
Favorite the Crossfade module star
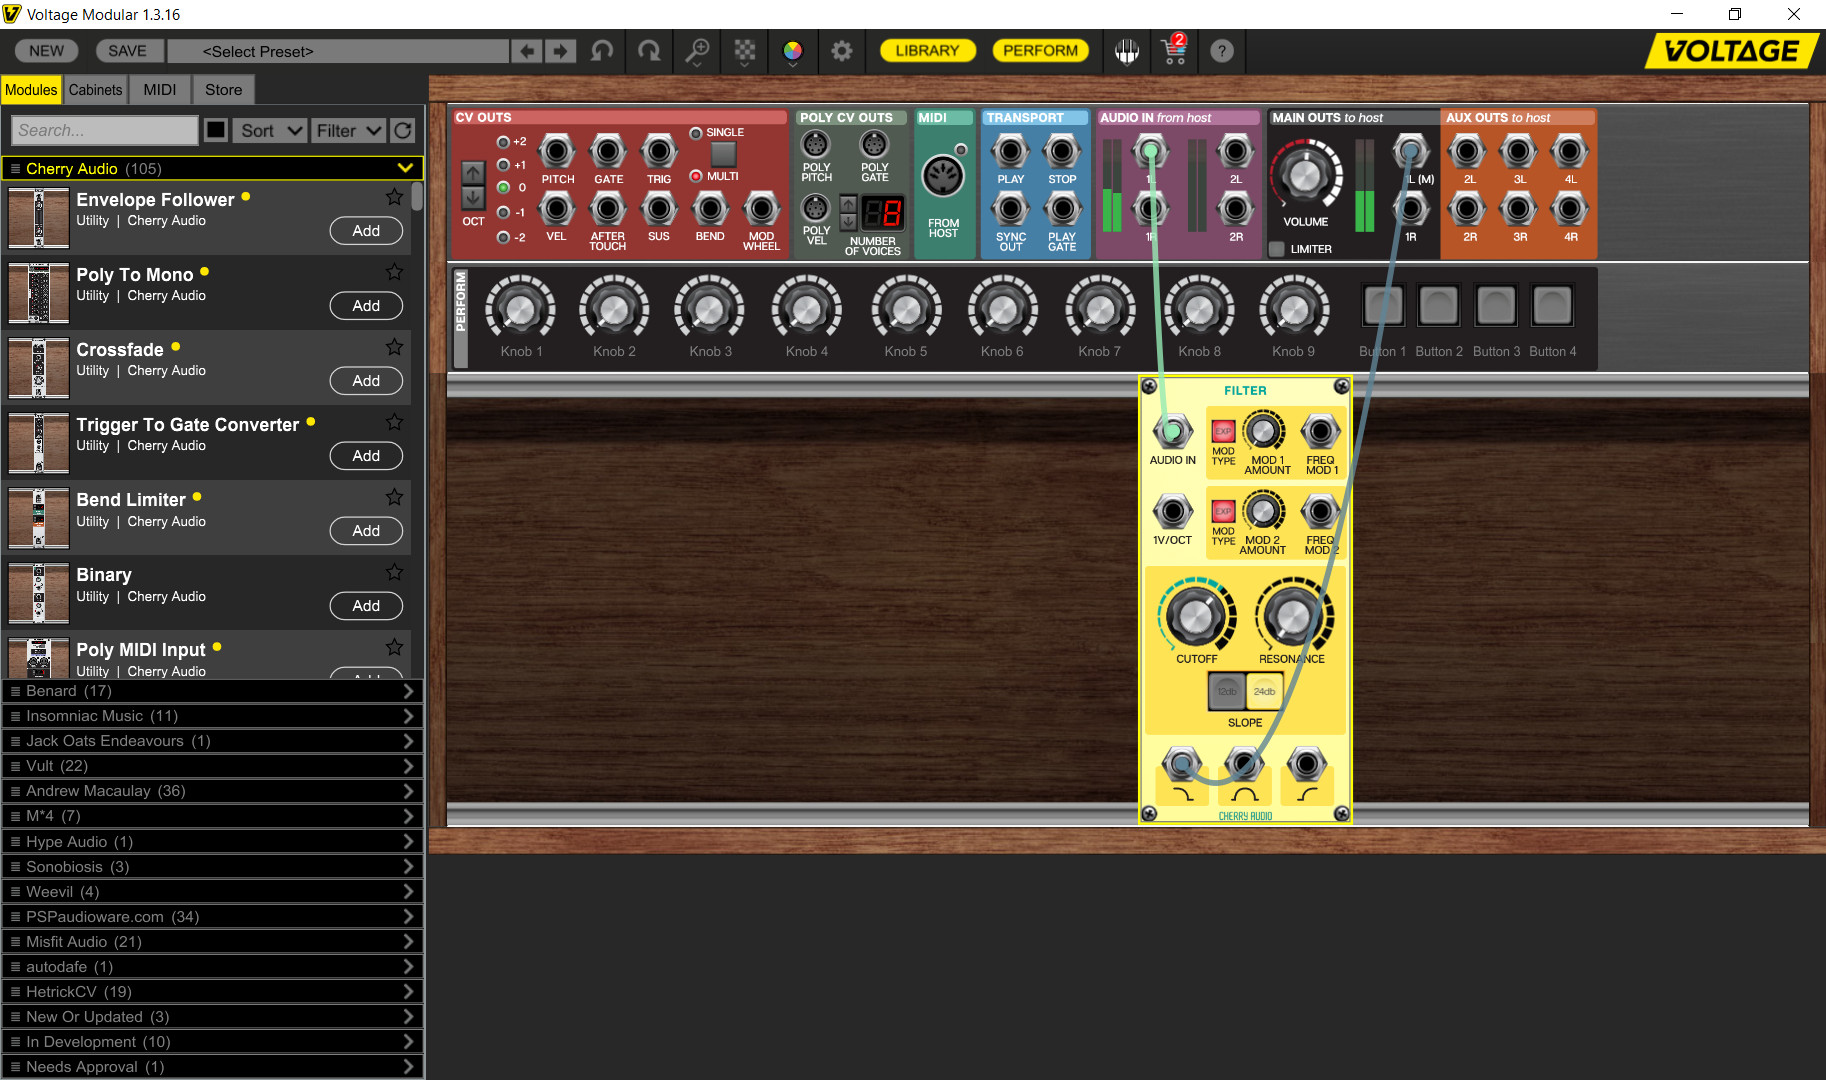395,347
